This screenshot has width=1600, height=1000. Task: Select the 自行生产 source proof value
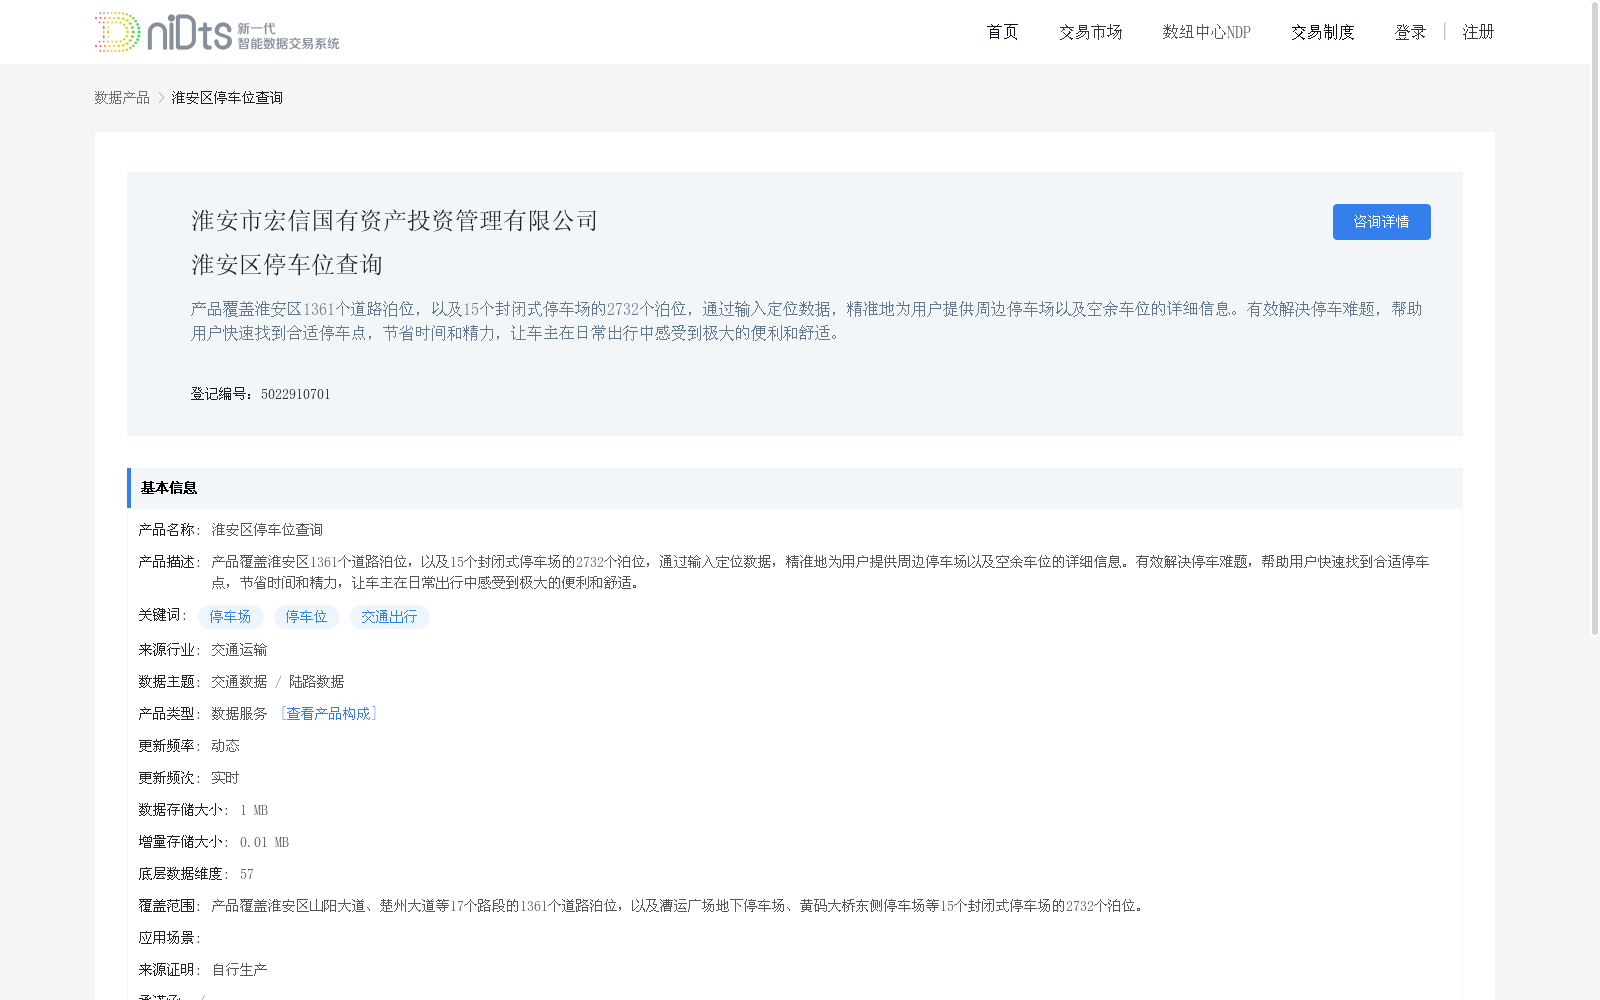[x=239, y=970]
